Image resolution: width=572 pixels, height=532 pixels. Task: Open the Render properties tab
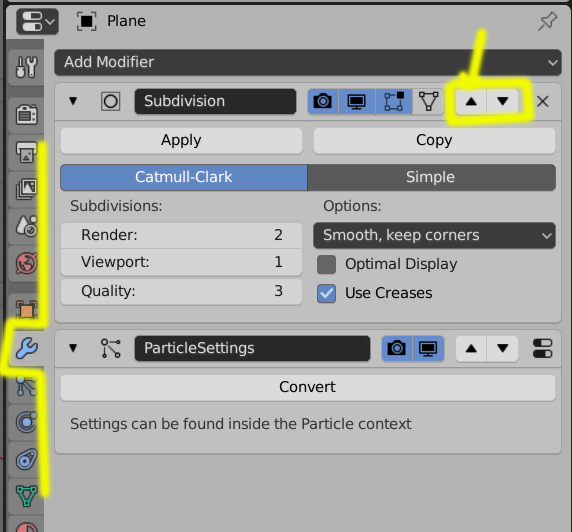point(26,115)
